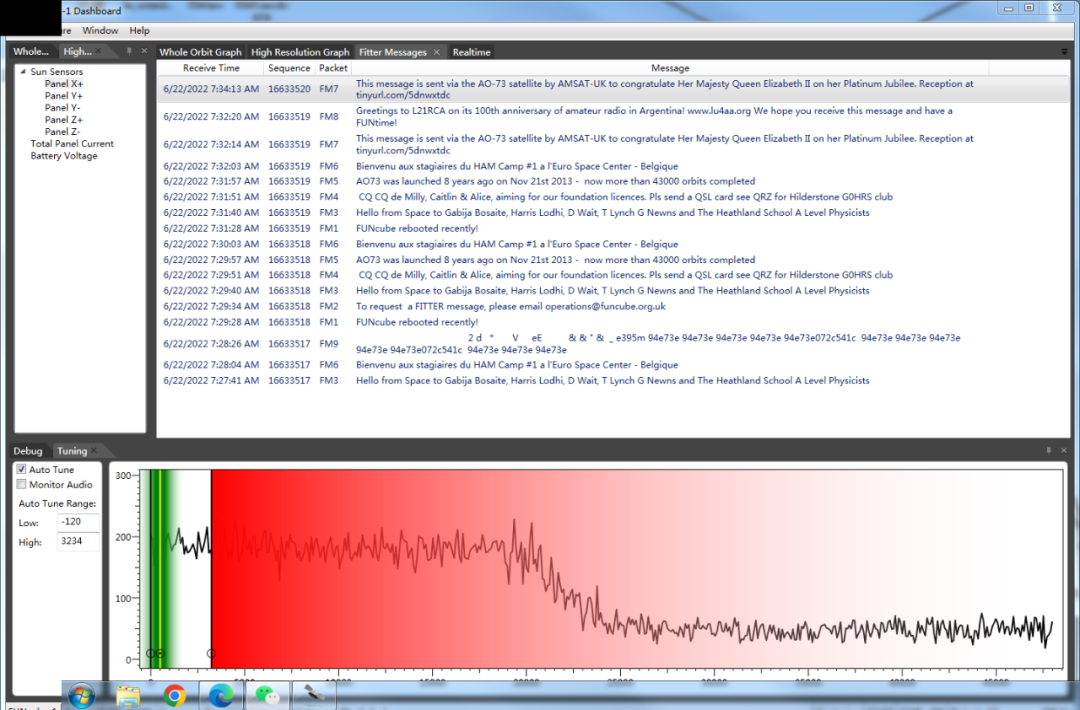Select the 7:31:28 AM FUNcube rebooted message
Image resolution: width=1080 pixels, height=710 pixels.
pos(614,229)
